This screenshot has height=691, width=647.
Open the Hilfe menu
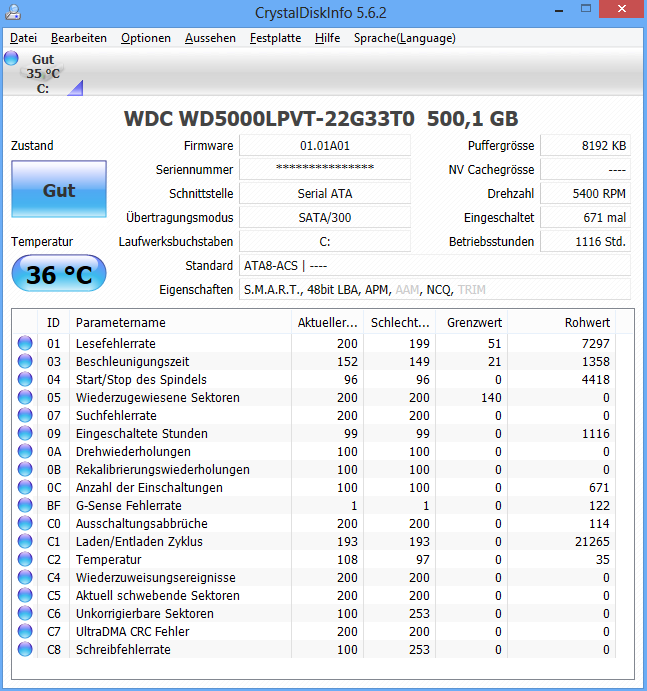point(327,38)
